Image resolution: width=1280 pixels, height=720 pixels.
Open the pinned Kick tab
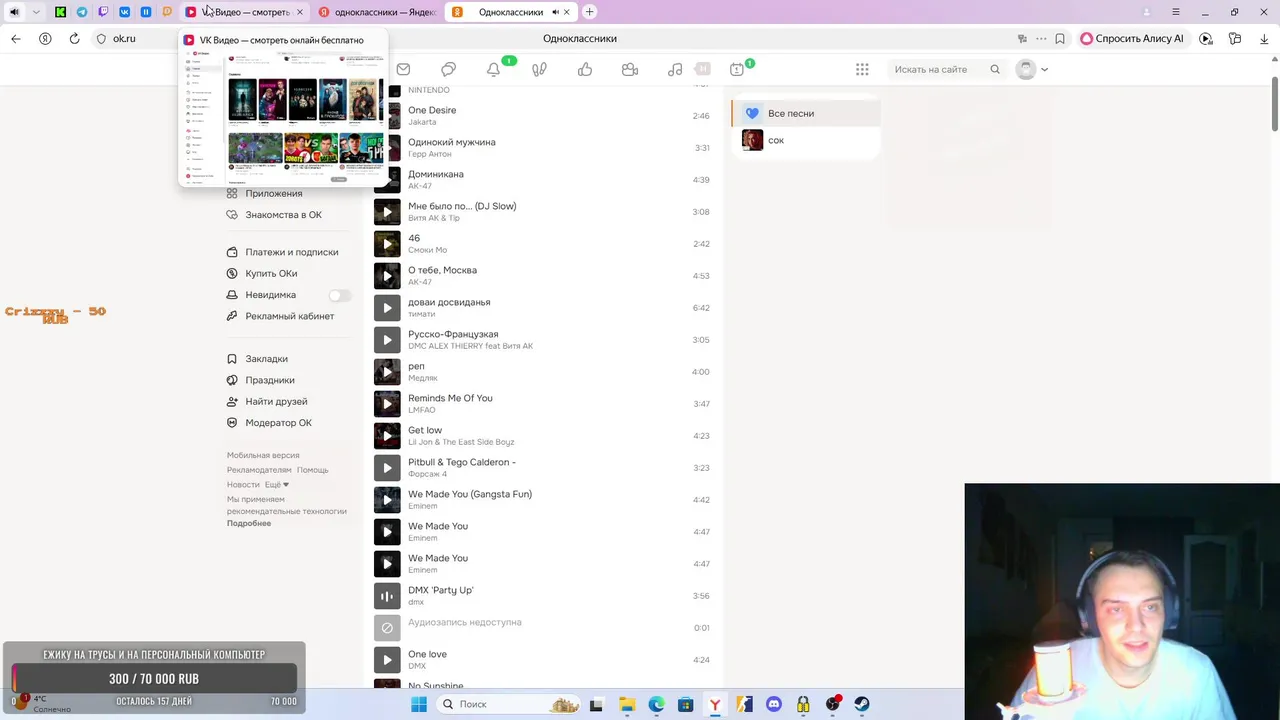pos(60,12)
